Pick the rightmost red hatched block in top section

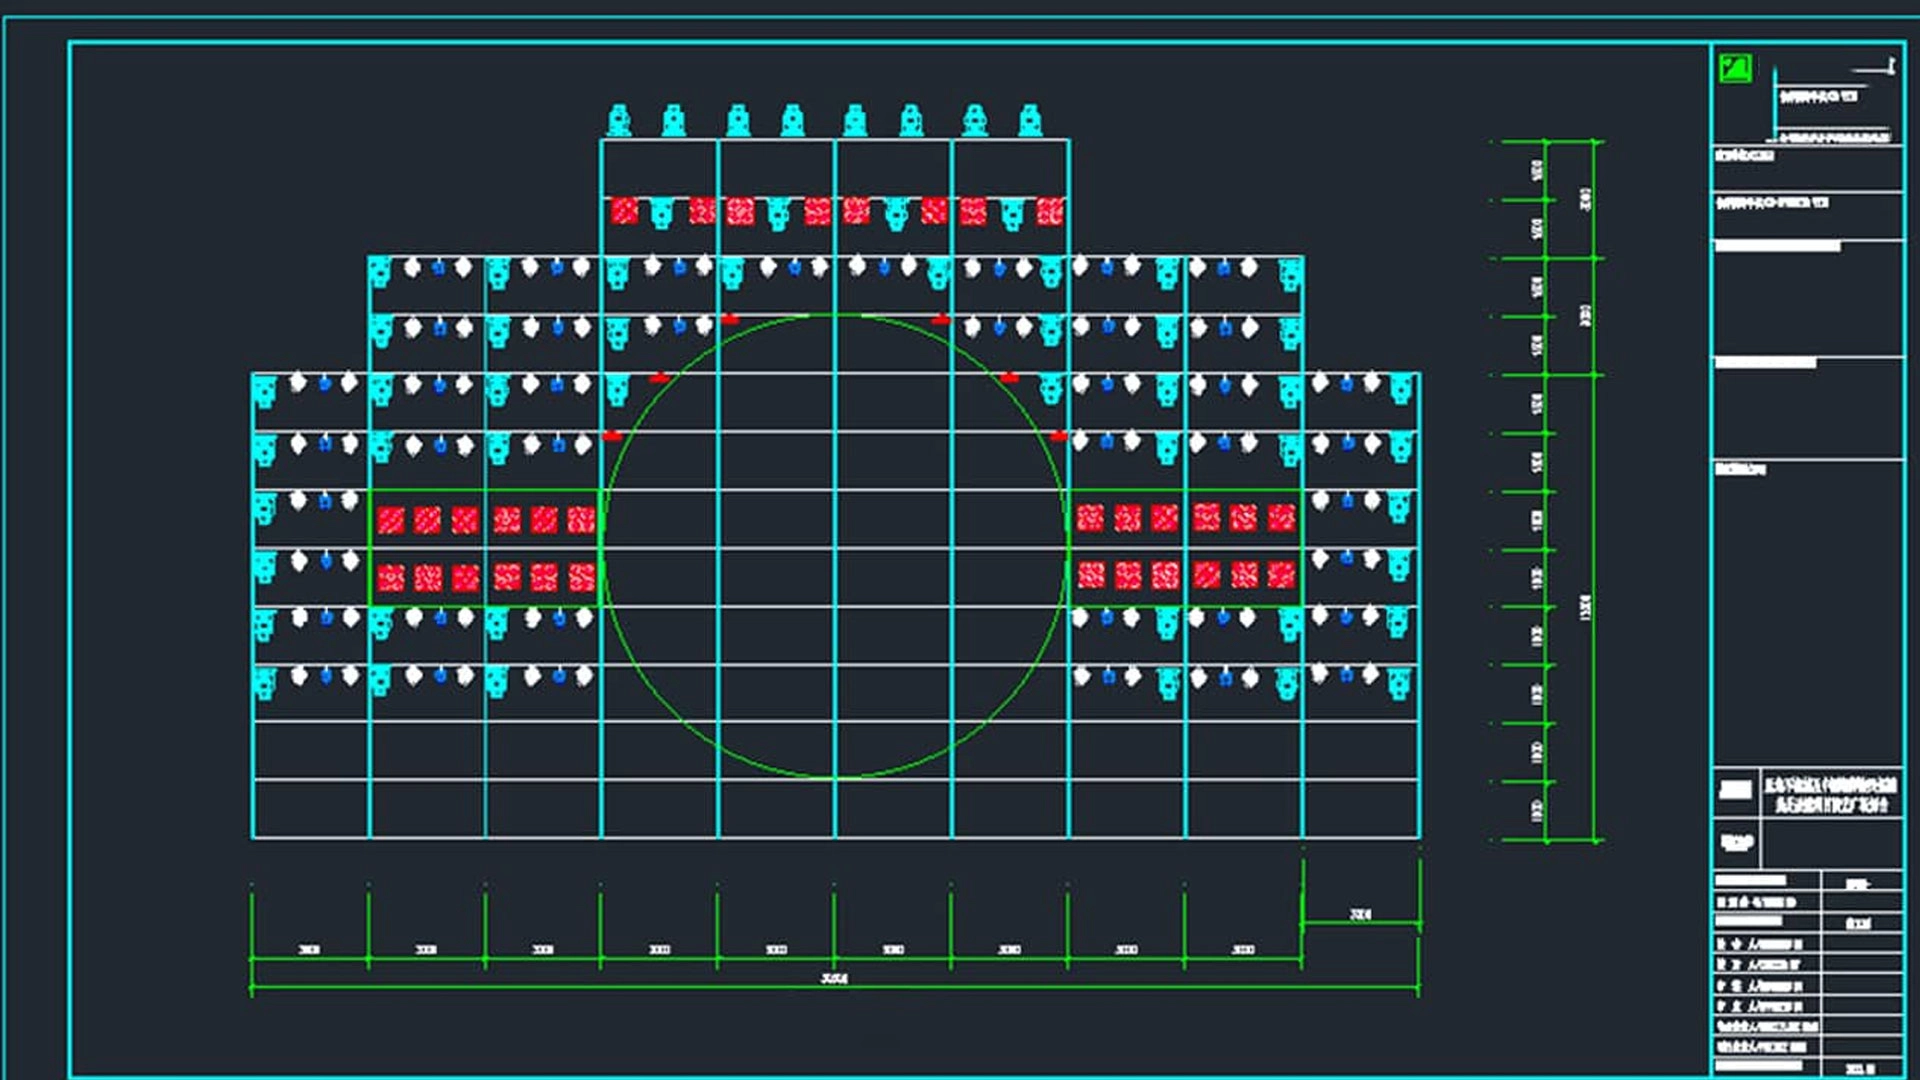[x=1049, y=210]
